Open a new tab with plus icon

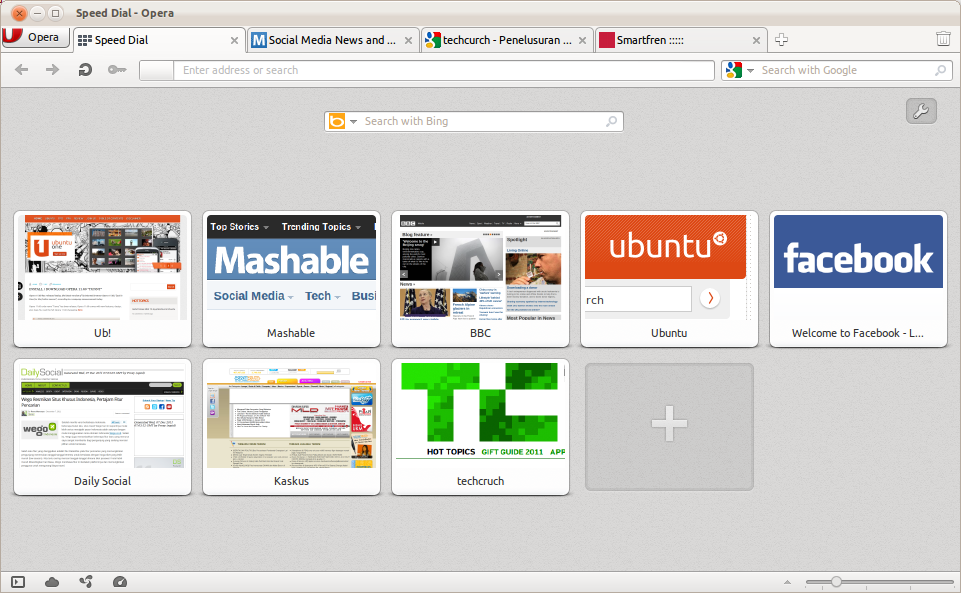(781, 40)
